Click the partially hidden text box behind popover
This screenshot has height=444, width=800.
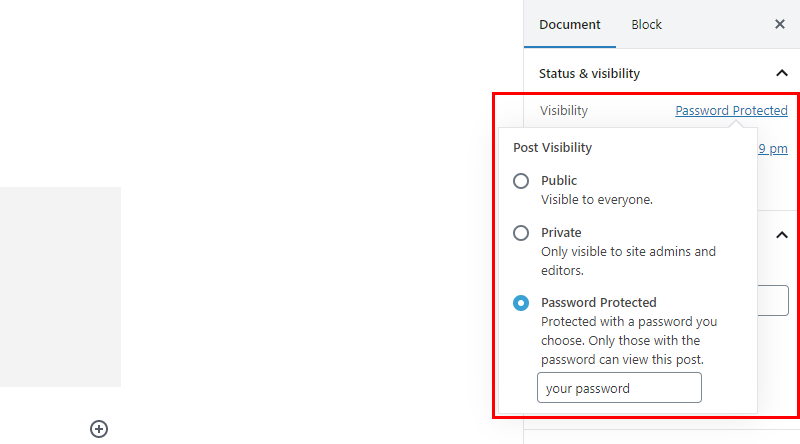(x=773, y=301)
